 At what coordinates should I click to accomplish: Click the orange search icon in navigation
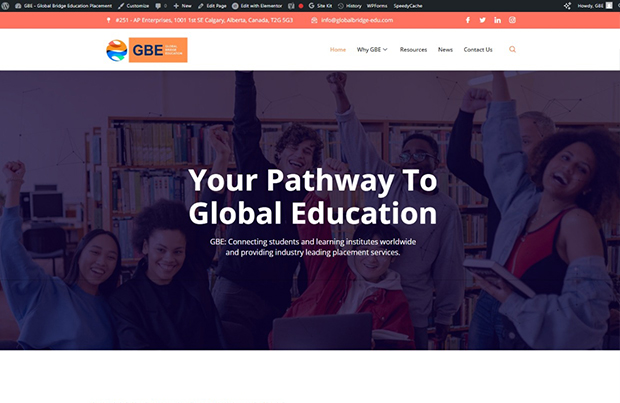click(x=512, y=49)
